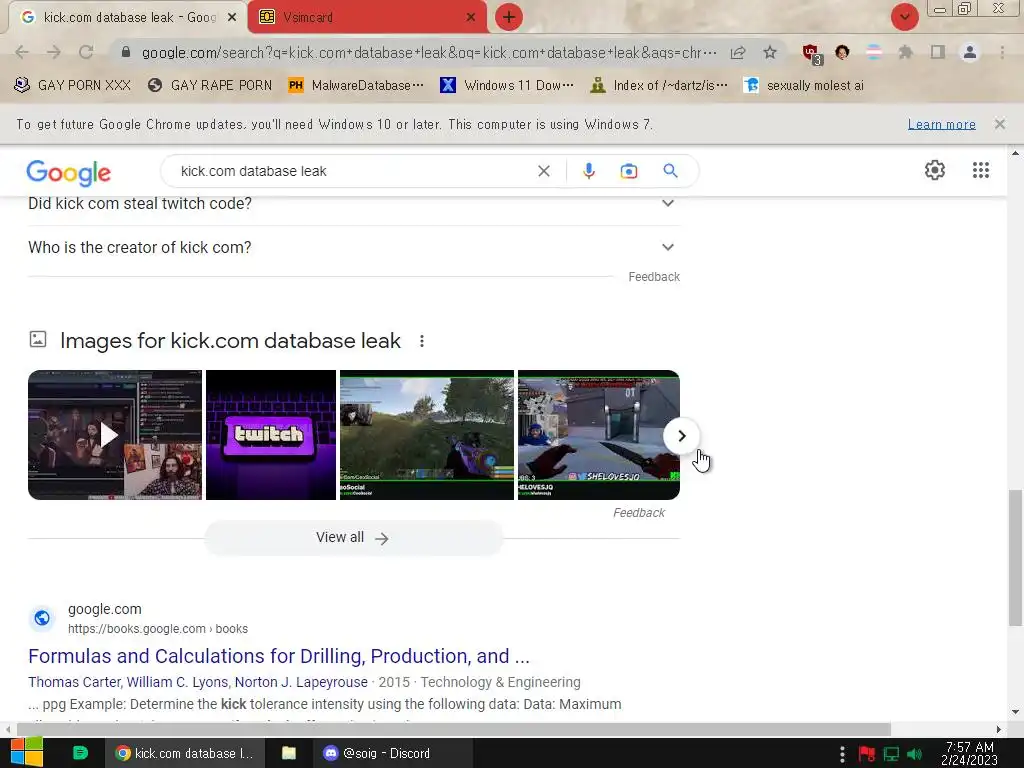Open the Chrome three-dot menu
The image size is (1024, 768).
[x=1002, y=52]
